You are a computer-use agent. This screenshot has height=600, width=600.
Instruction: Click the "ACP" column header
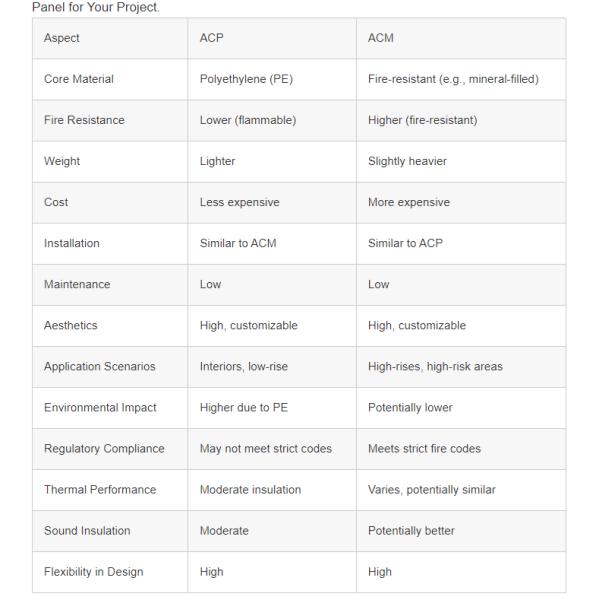click(x=212, y=38)
